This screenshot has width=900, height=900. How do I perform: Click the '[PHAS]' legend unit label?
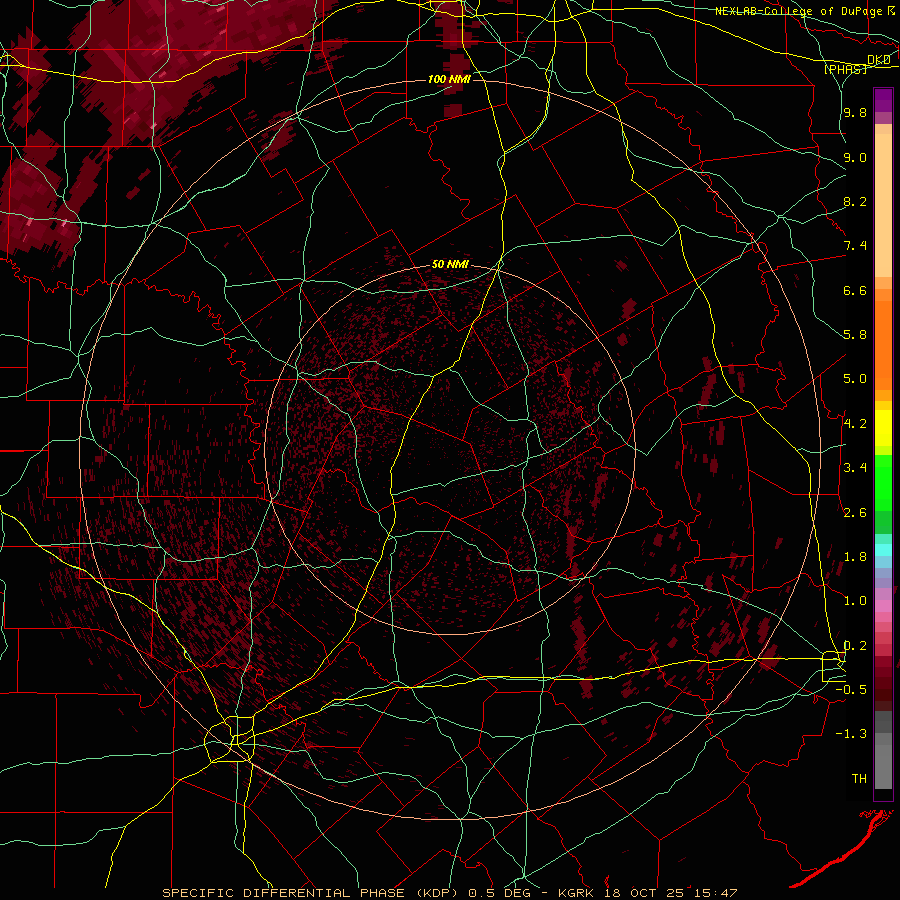pos(845,69)
